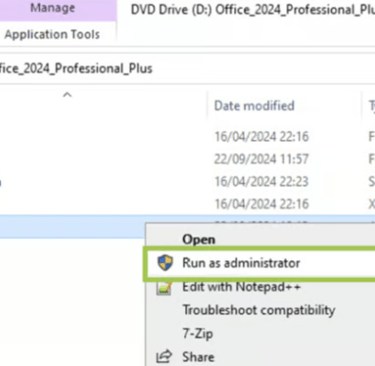The height and width of the screenshot is (366, 375).
Task: Select the row dated 16/04/2024 22:23
Action: coord(187,182)
